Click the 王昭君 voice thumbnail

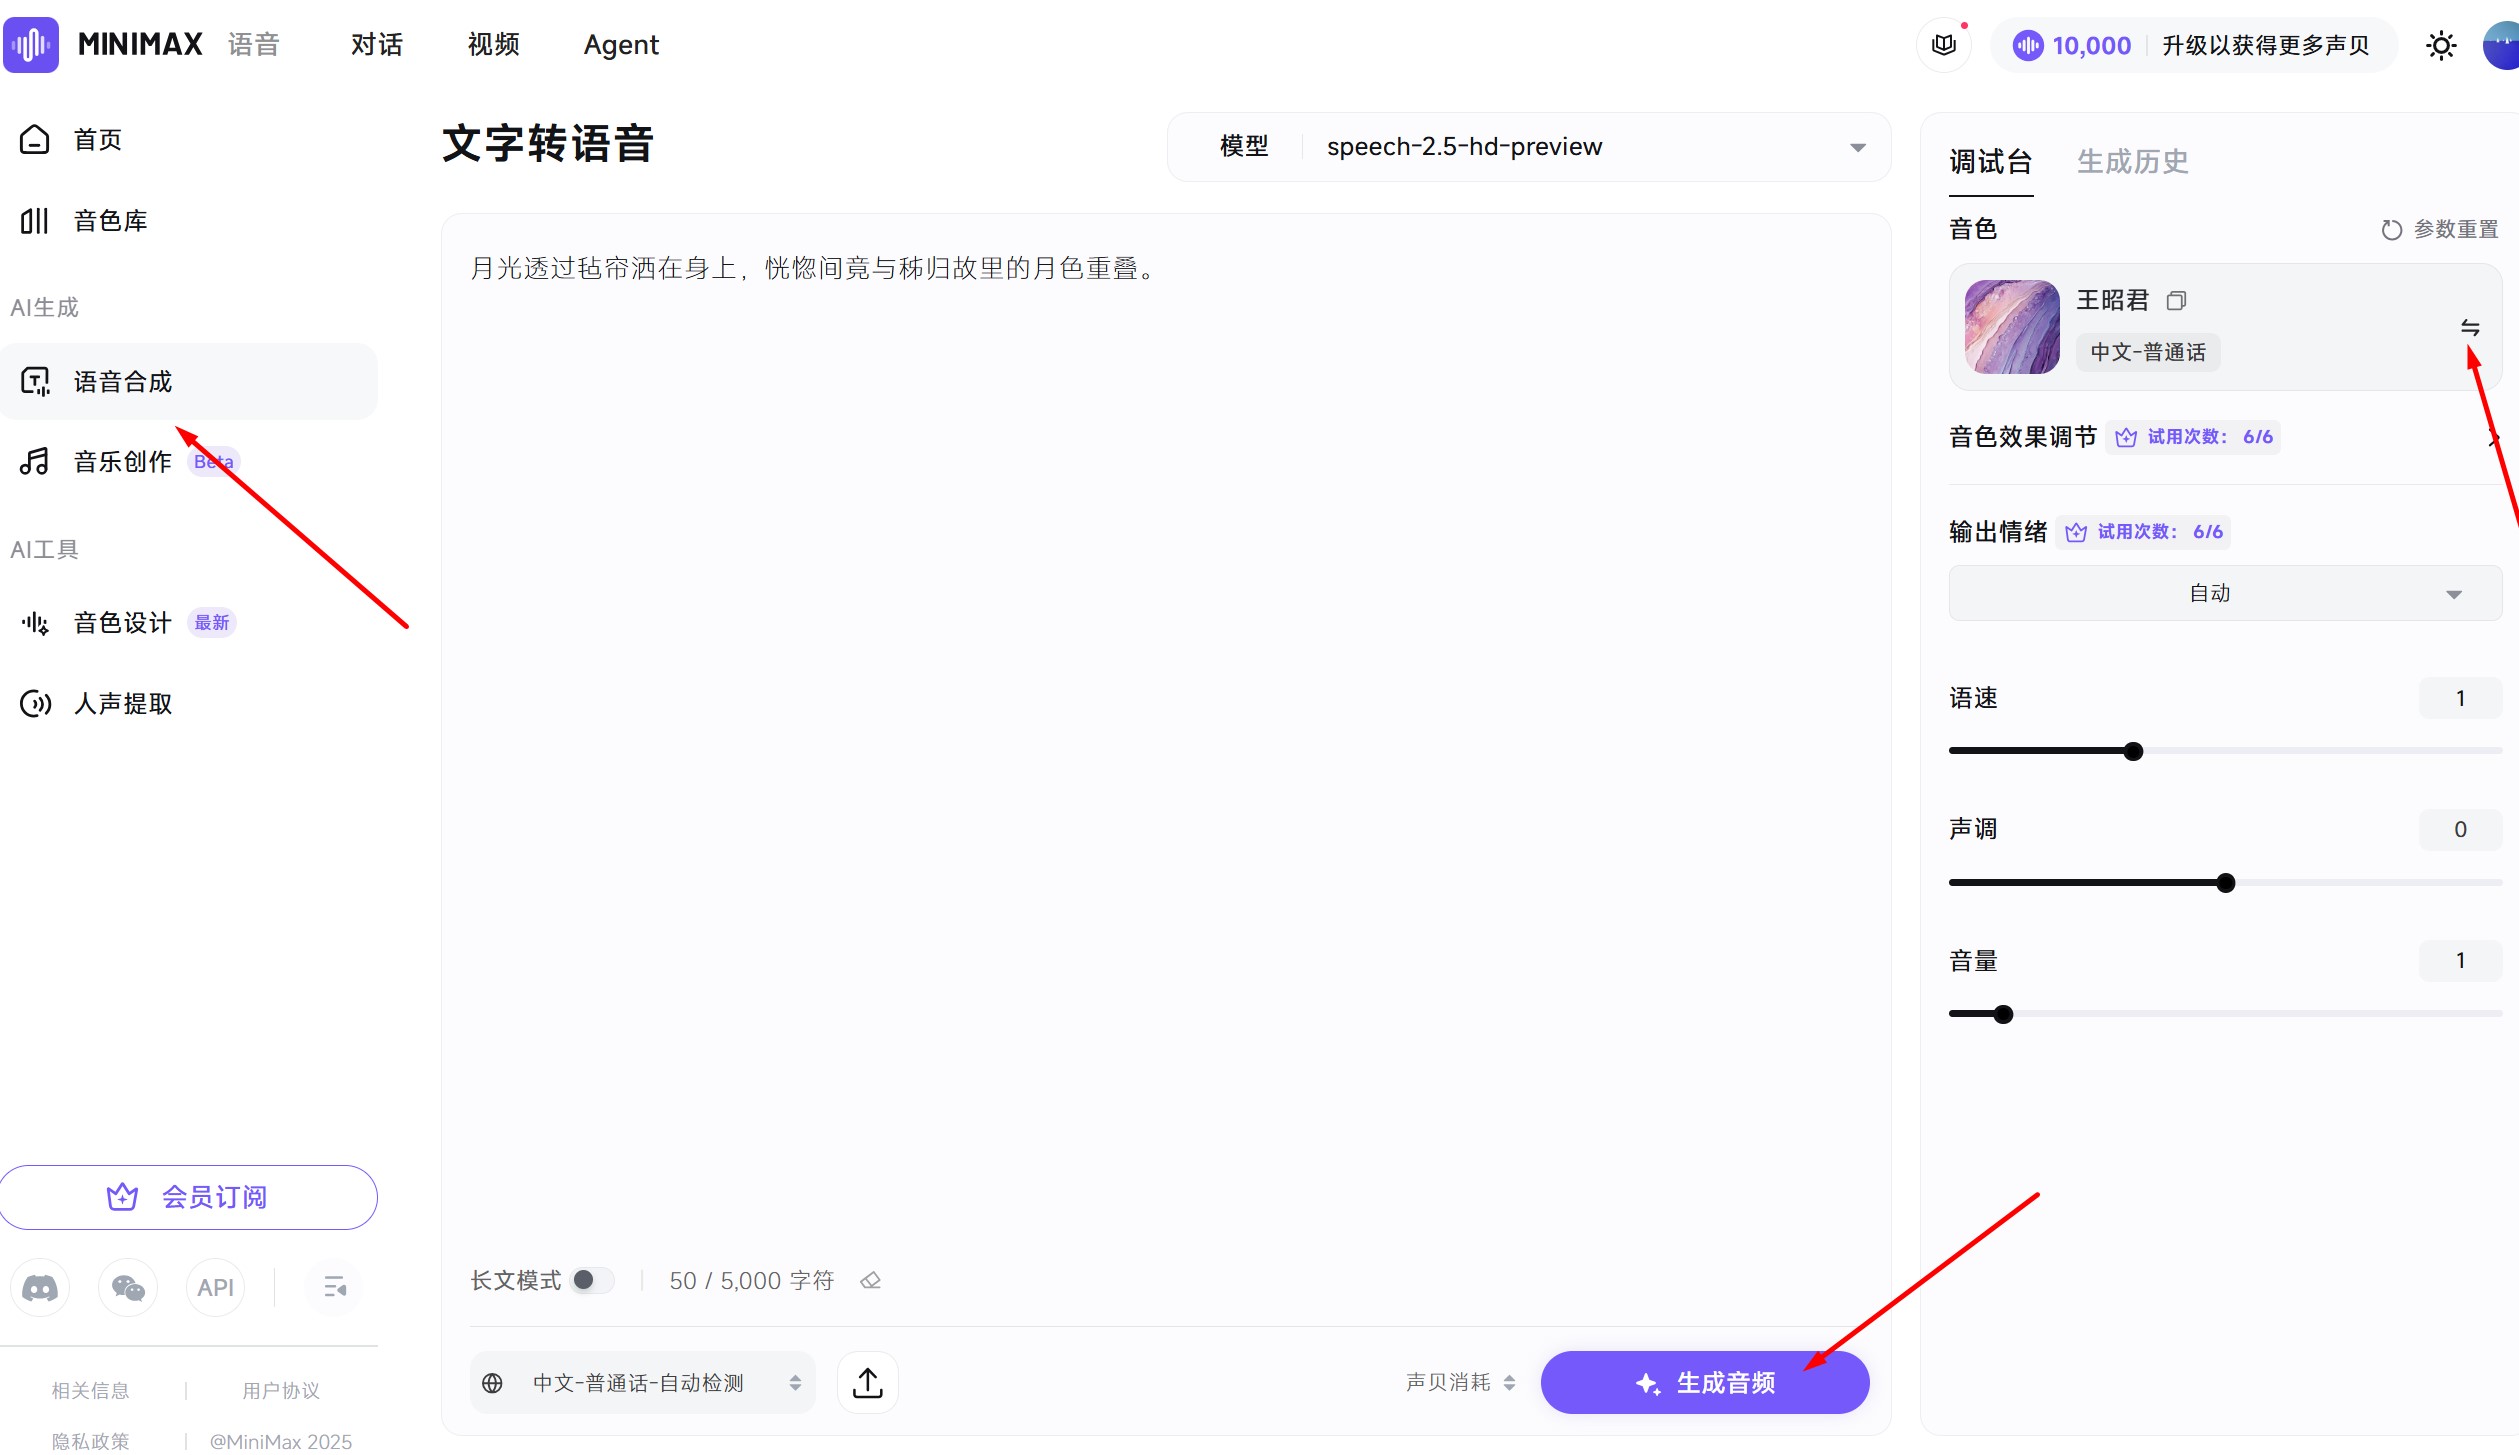click(x=2012, y=326)
